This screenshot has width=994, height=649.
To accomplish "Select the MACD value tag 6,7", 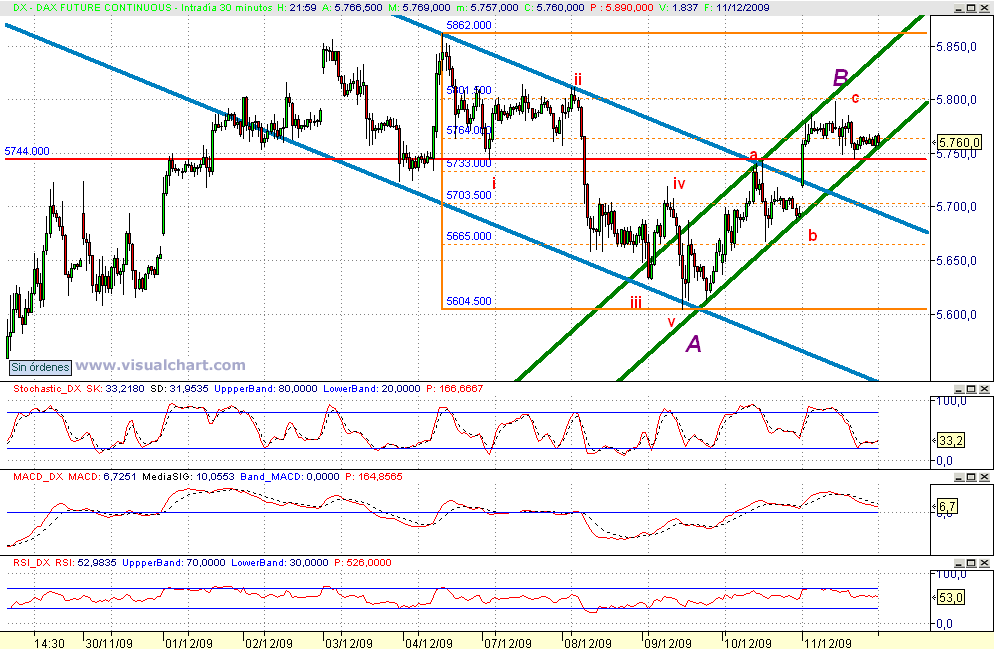I will click(x=947, y=506).
